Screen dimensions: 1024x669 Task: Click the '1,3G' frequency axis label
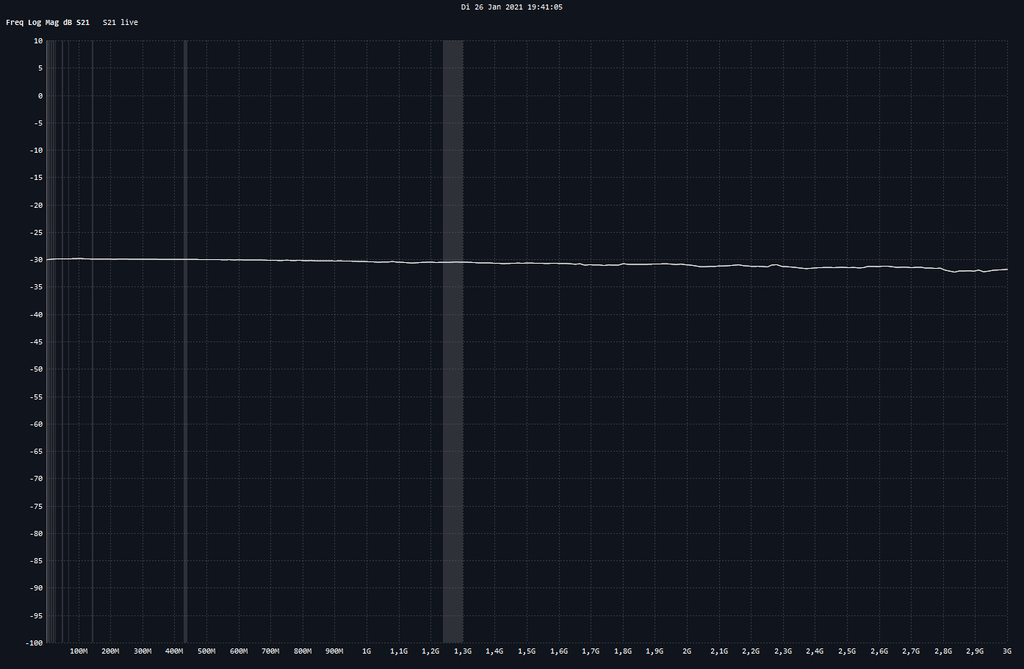[463, 651]
